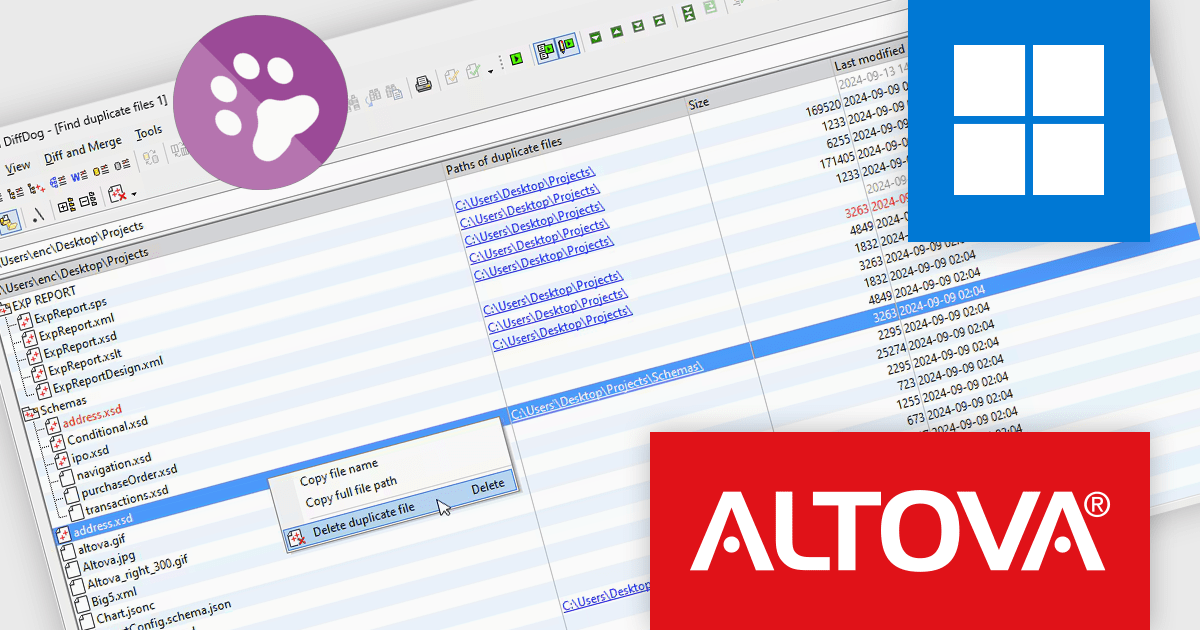Click the Next difference green down arrow

(x=596, y=37)
